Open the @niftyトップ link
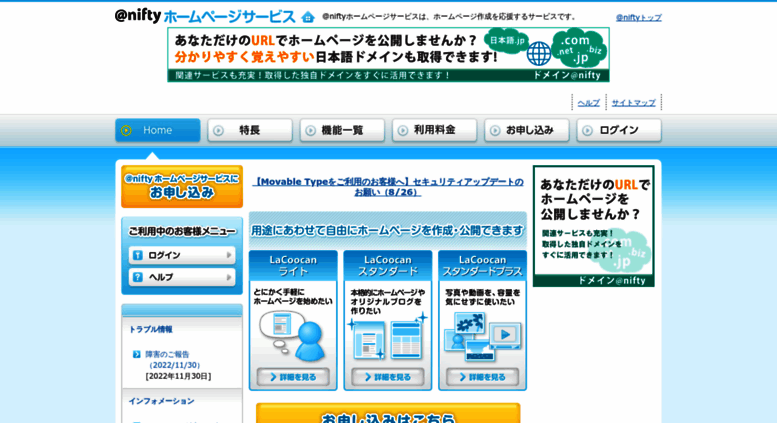The image size is (777, 423). point(639,17)
